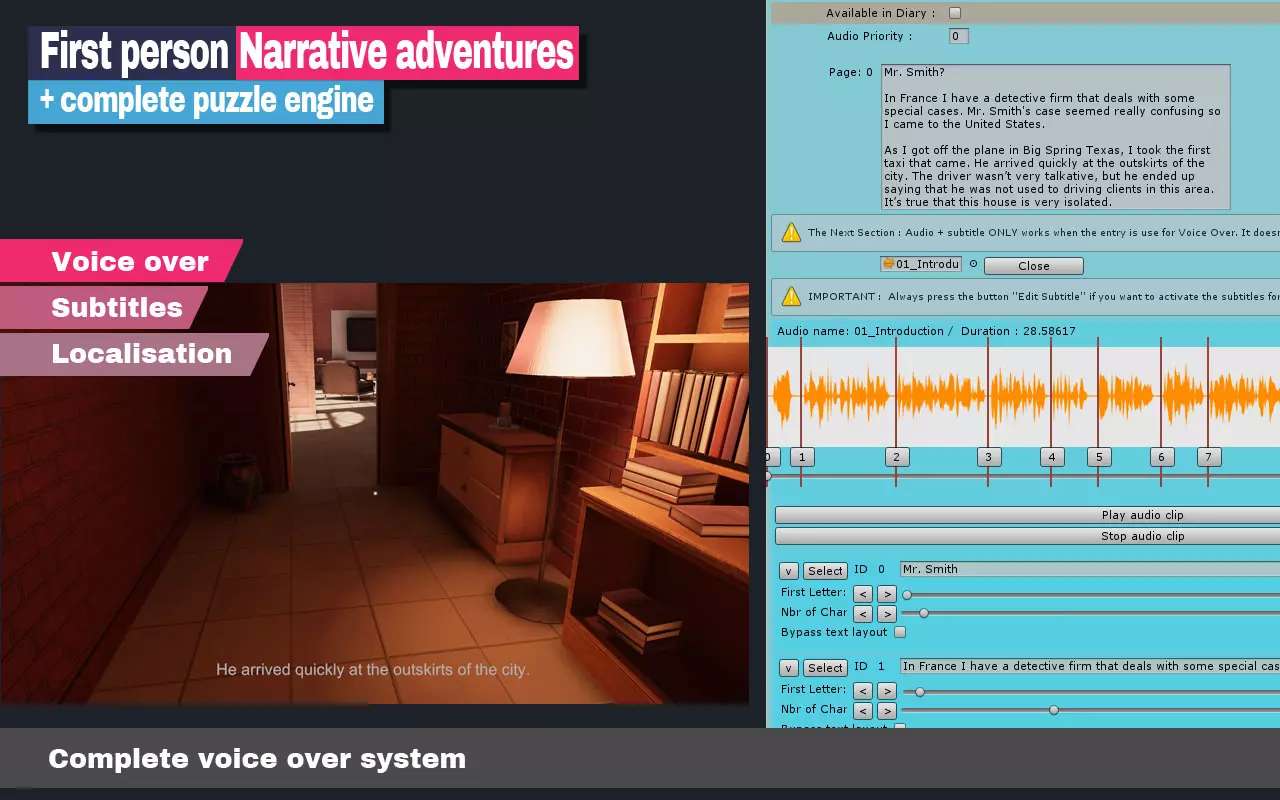The height and width of the screenshot is (800, 1280).
Task: Select subtitle marker 2 on waveform
Action: [x=897, y=457]
